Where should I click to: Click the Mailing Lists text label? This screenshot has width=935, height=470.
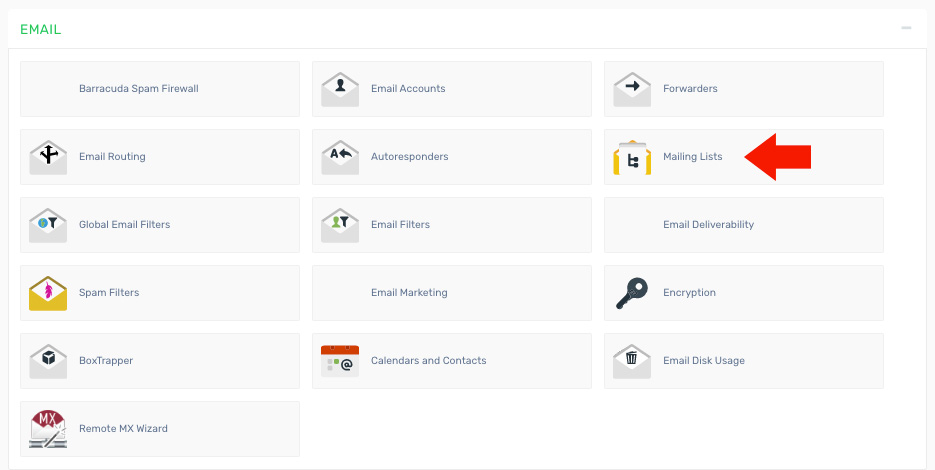(692, 157)
